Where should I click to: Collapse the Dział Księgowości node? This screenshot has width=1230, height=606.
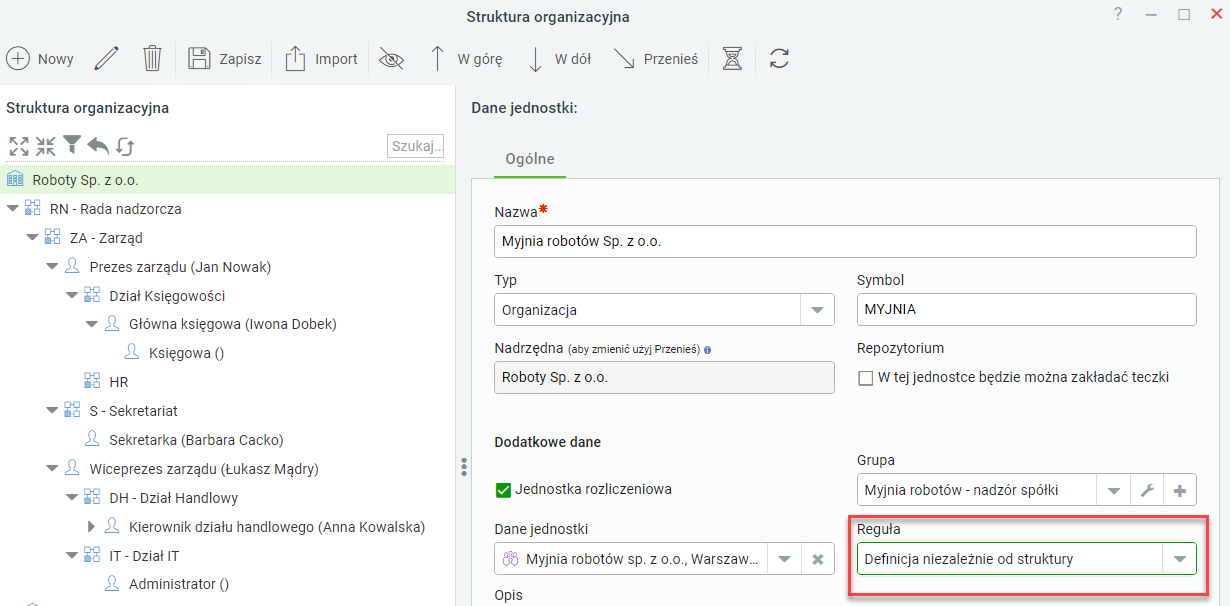(72, 296)
